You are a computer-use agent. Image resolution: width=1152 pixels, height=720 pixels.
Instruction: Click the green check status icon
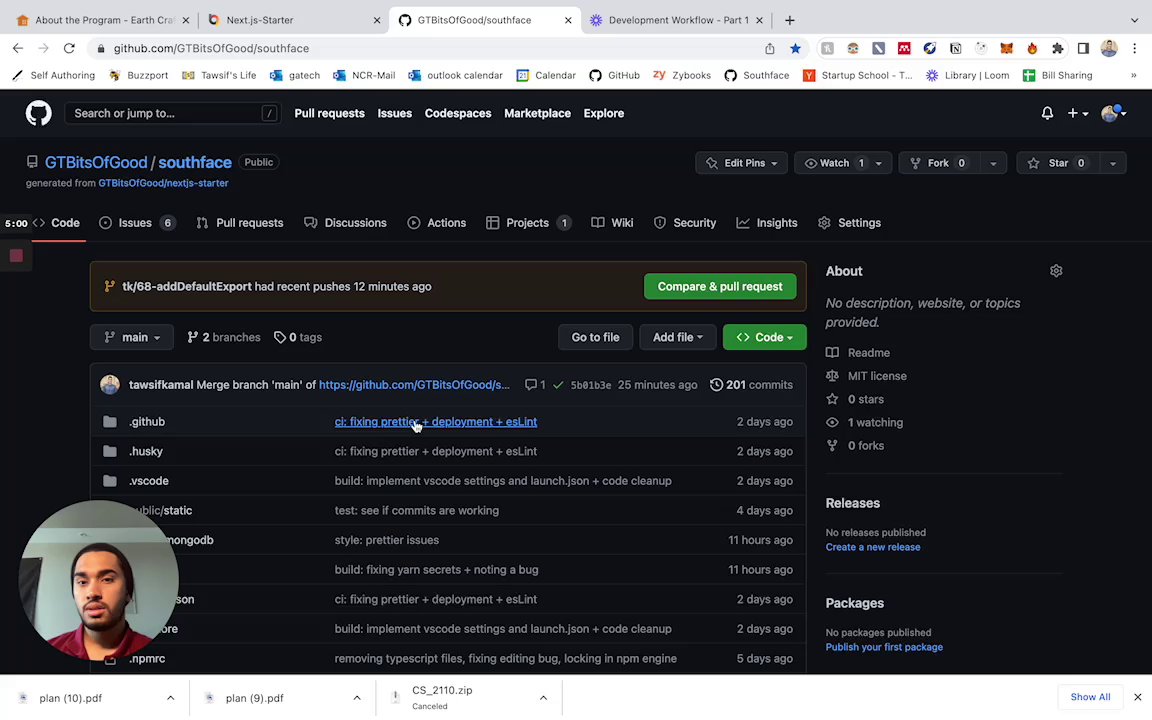pos(558,385)
